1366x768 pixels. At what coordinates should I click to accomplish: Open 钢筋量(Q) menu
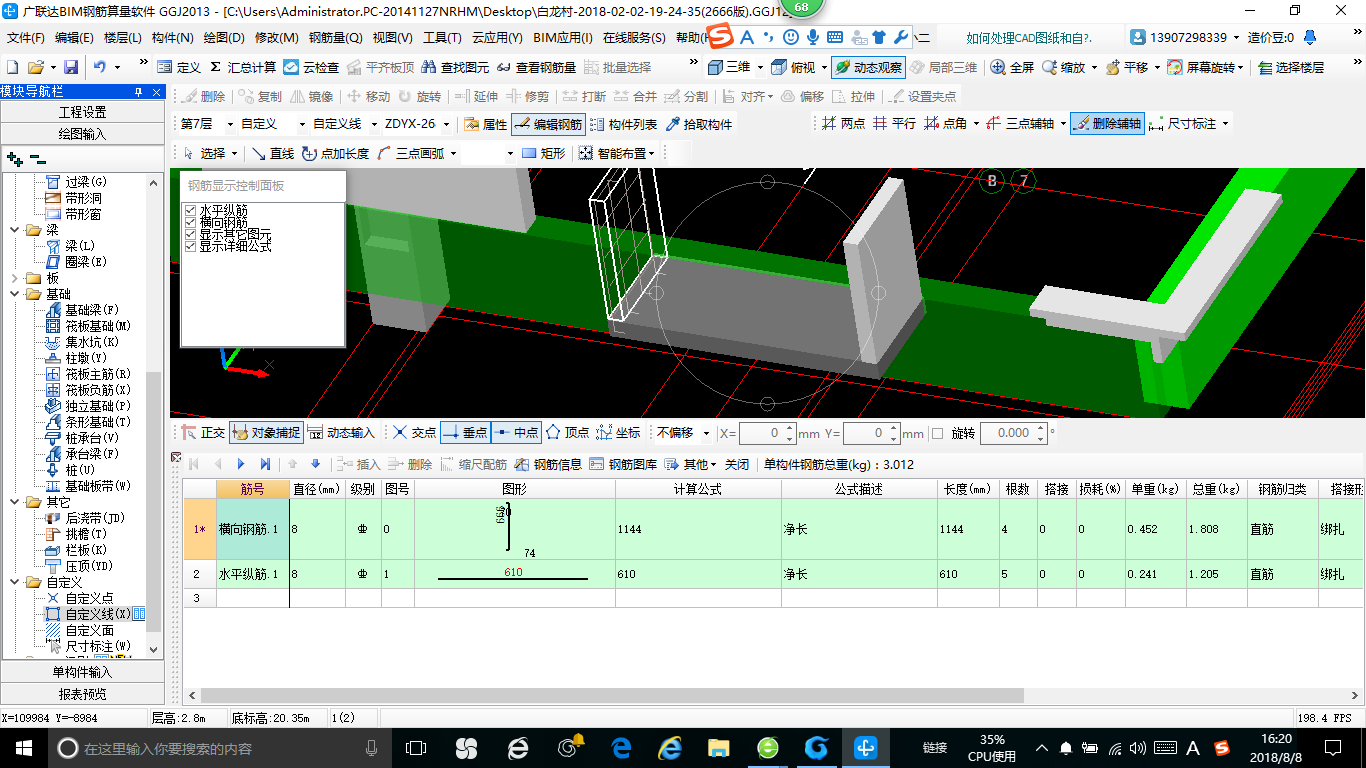click(336, 38)
